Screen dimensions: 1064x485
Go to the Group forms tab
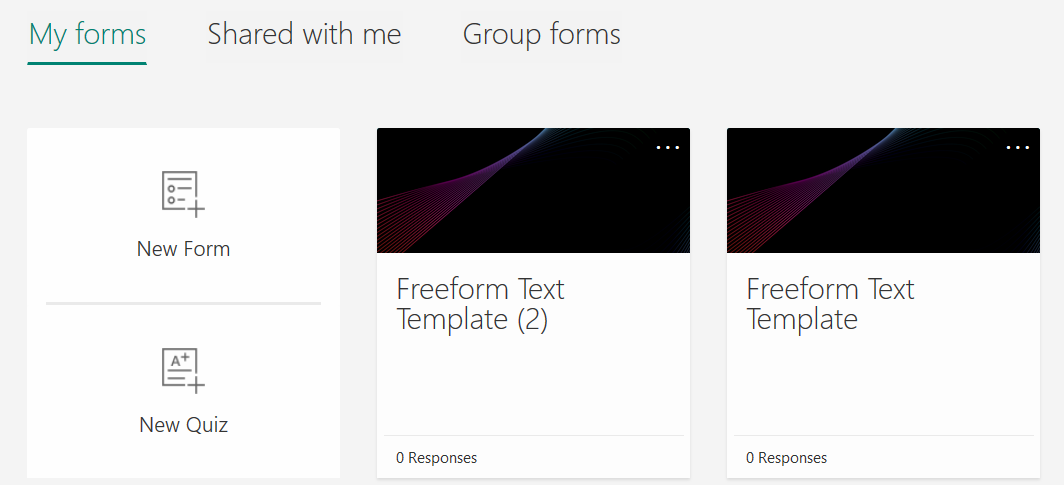pyautogui.click(x=542, y=34)
